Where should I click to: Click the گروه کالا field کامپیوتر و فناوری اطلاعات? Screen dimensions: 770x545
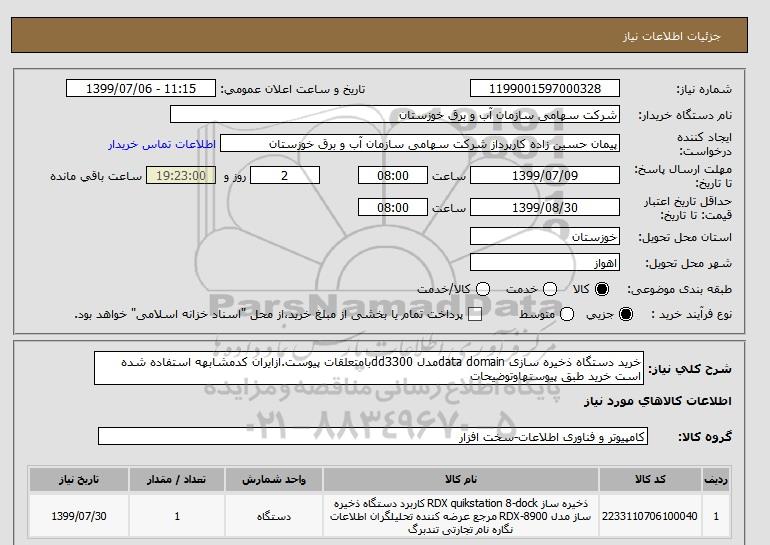(x=373, y=436)
